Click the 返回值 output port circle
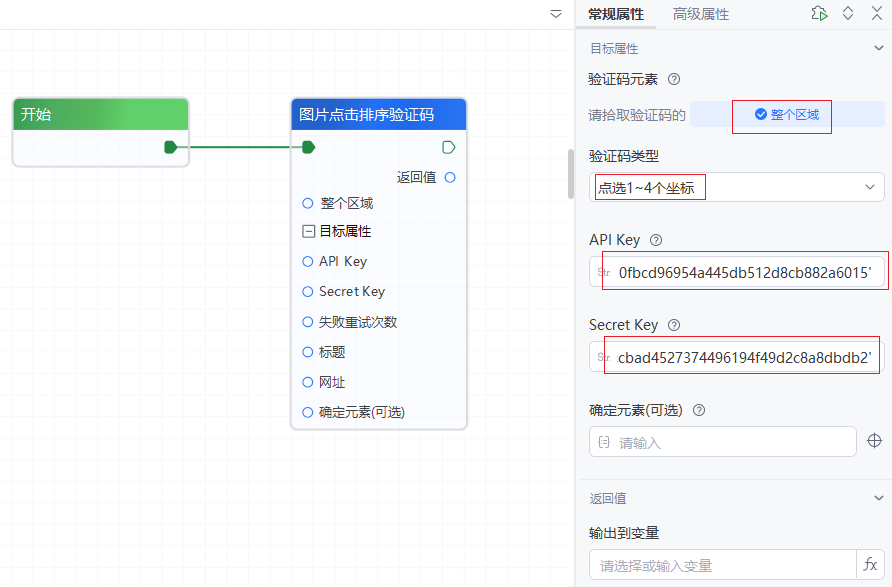 450,177
